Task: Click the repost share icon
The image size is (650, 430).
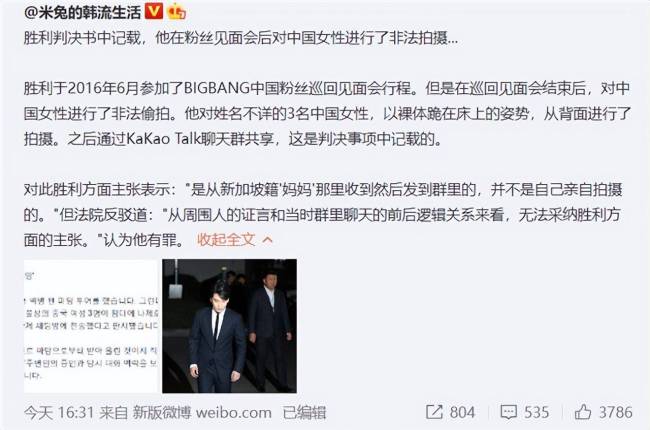Action: coord(434,412)
